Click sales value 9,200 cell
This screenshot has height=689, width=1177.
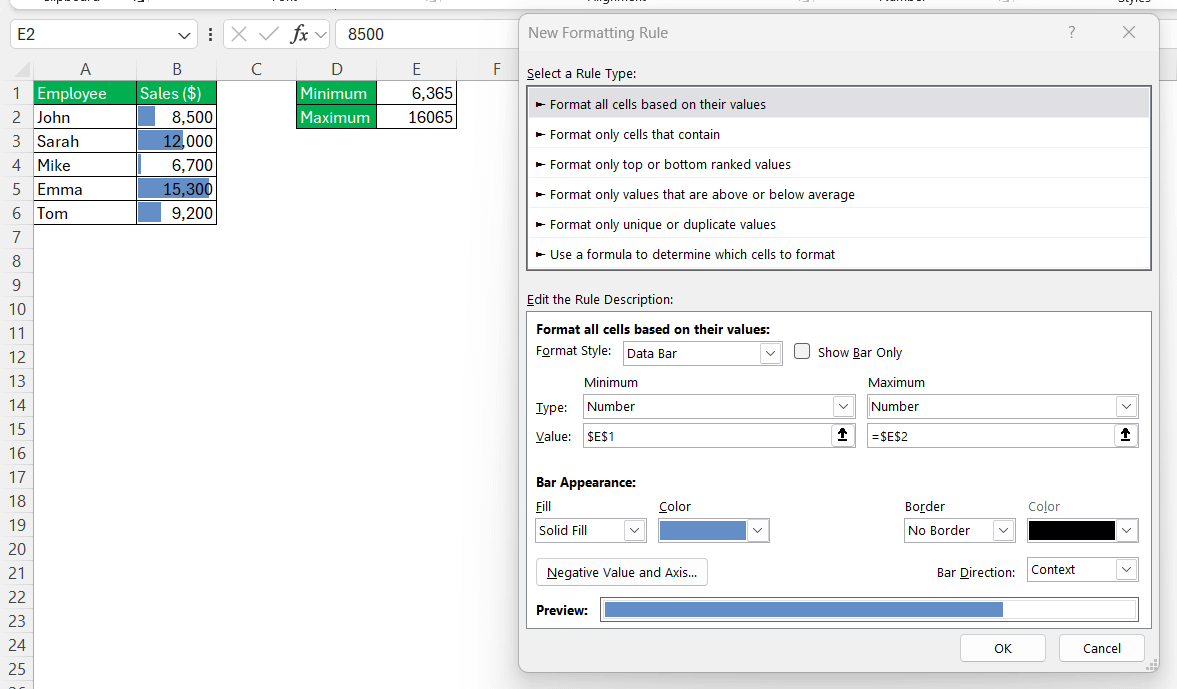[176, 213]
